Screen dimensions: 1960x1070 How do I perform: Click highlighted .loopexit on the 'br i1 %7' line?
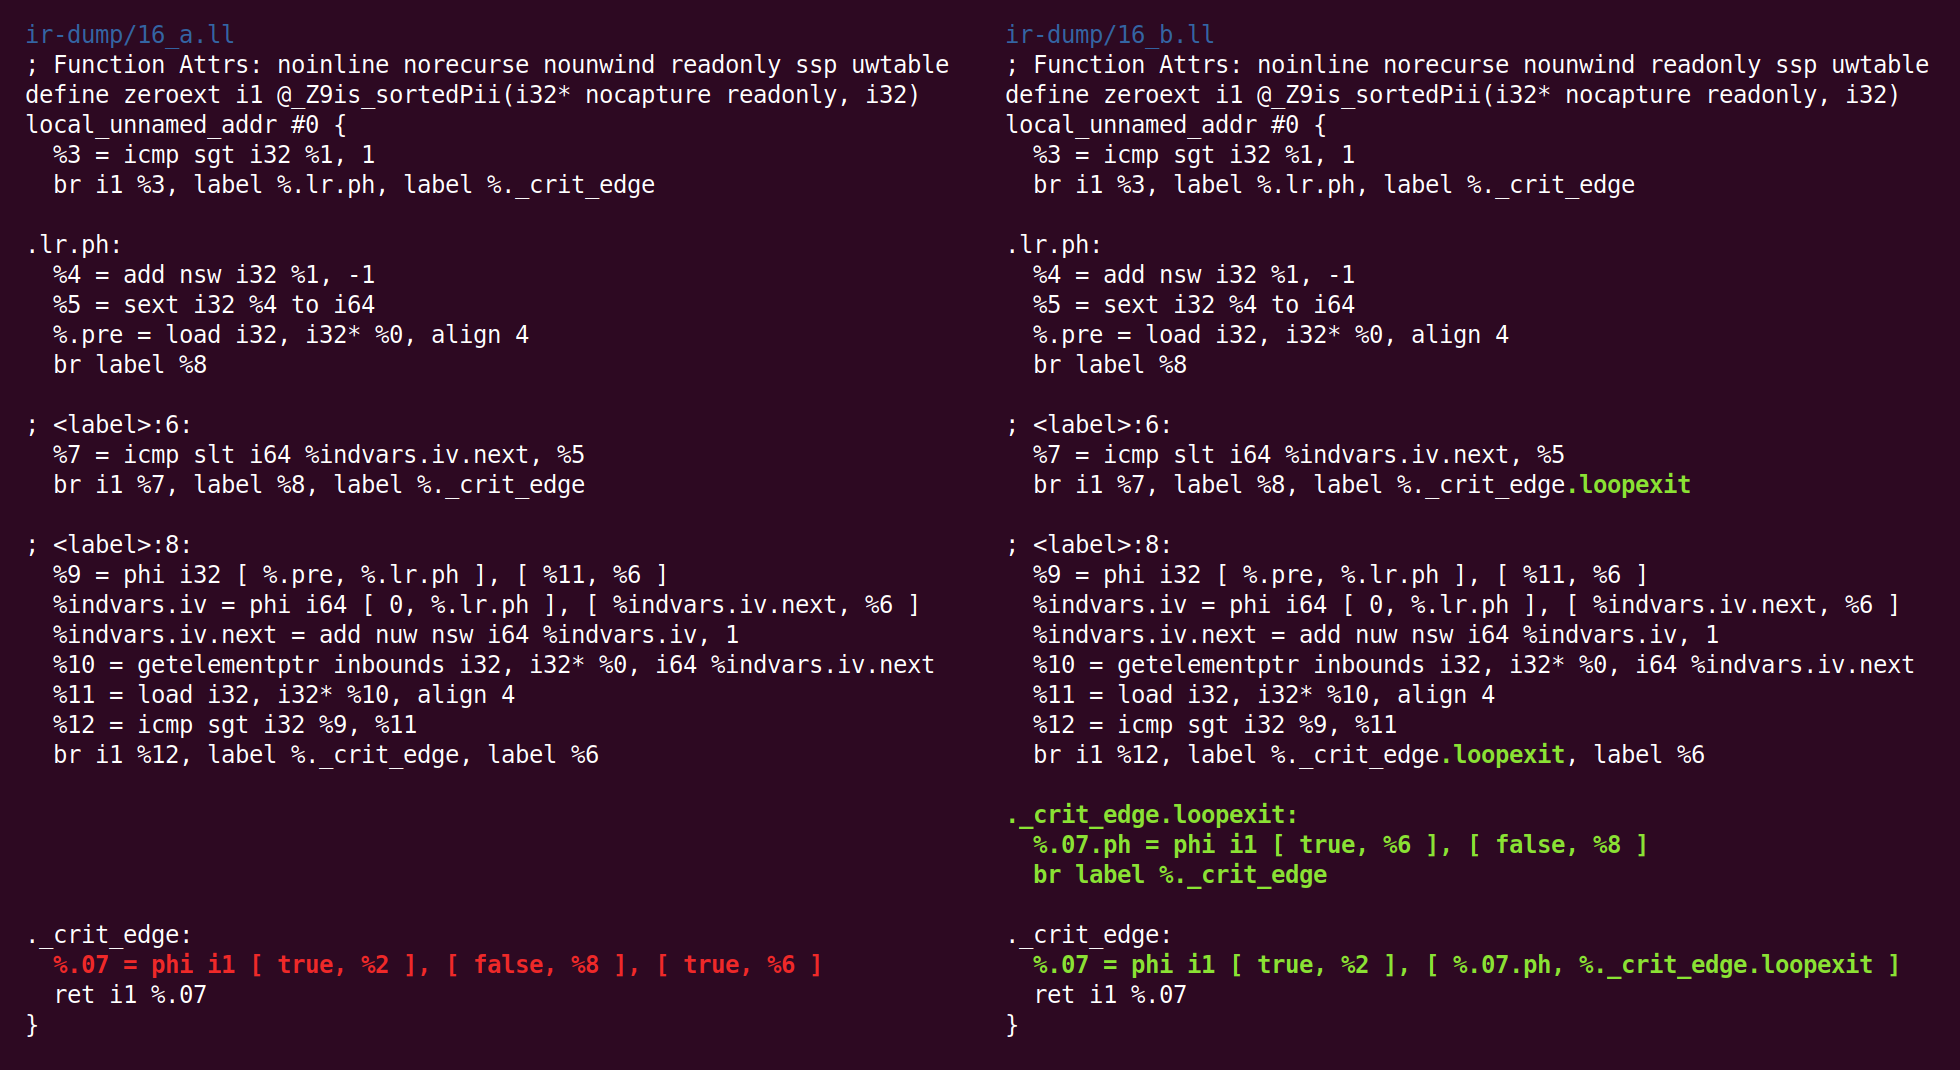1628,485
